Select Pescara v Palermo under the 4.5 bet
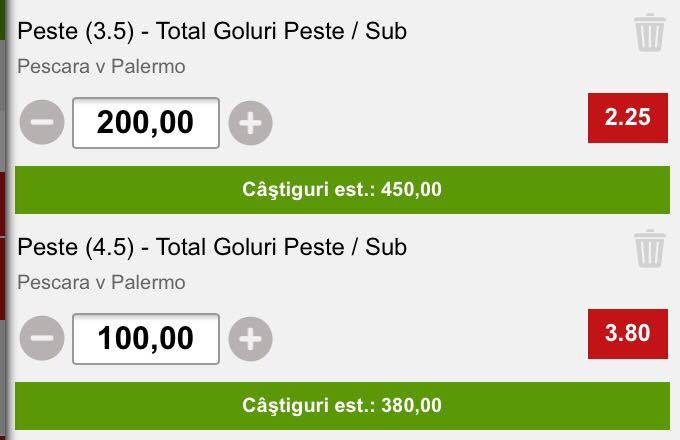 point(101,283)
